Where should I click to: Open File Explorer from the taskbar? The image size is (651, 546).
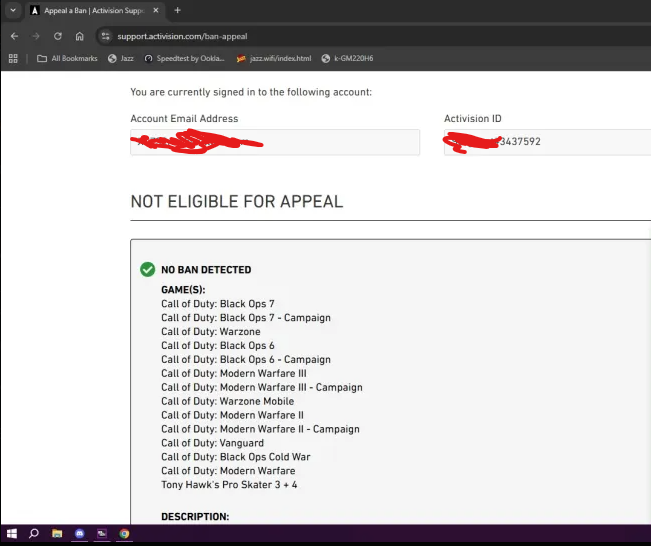57,534
